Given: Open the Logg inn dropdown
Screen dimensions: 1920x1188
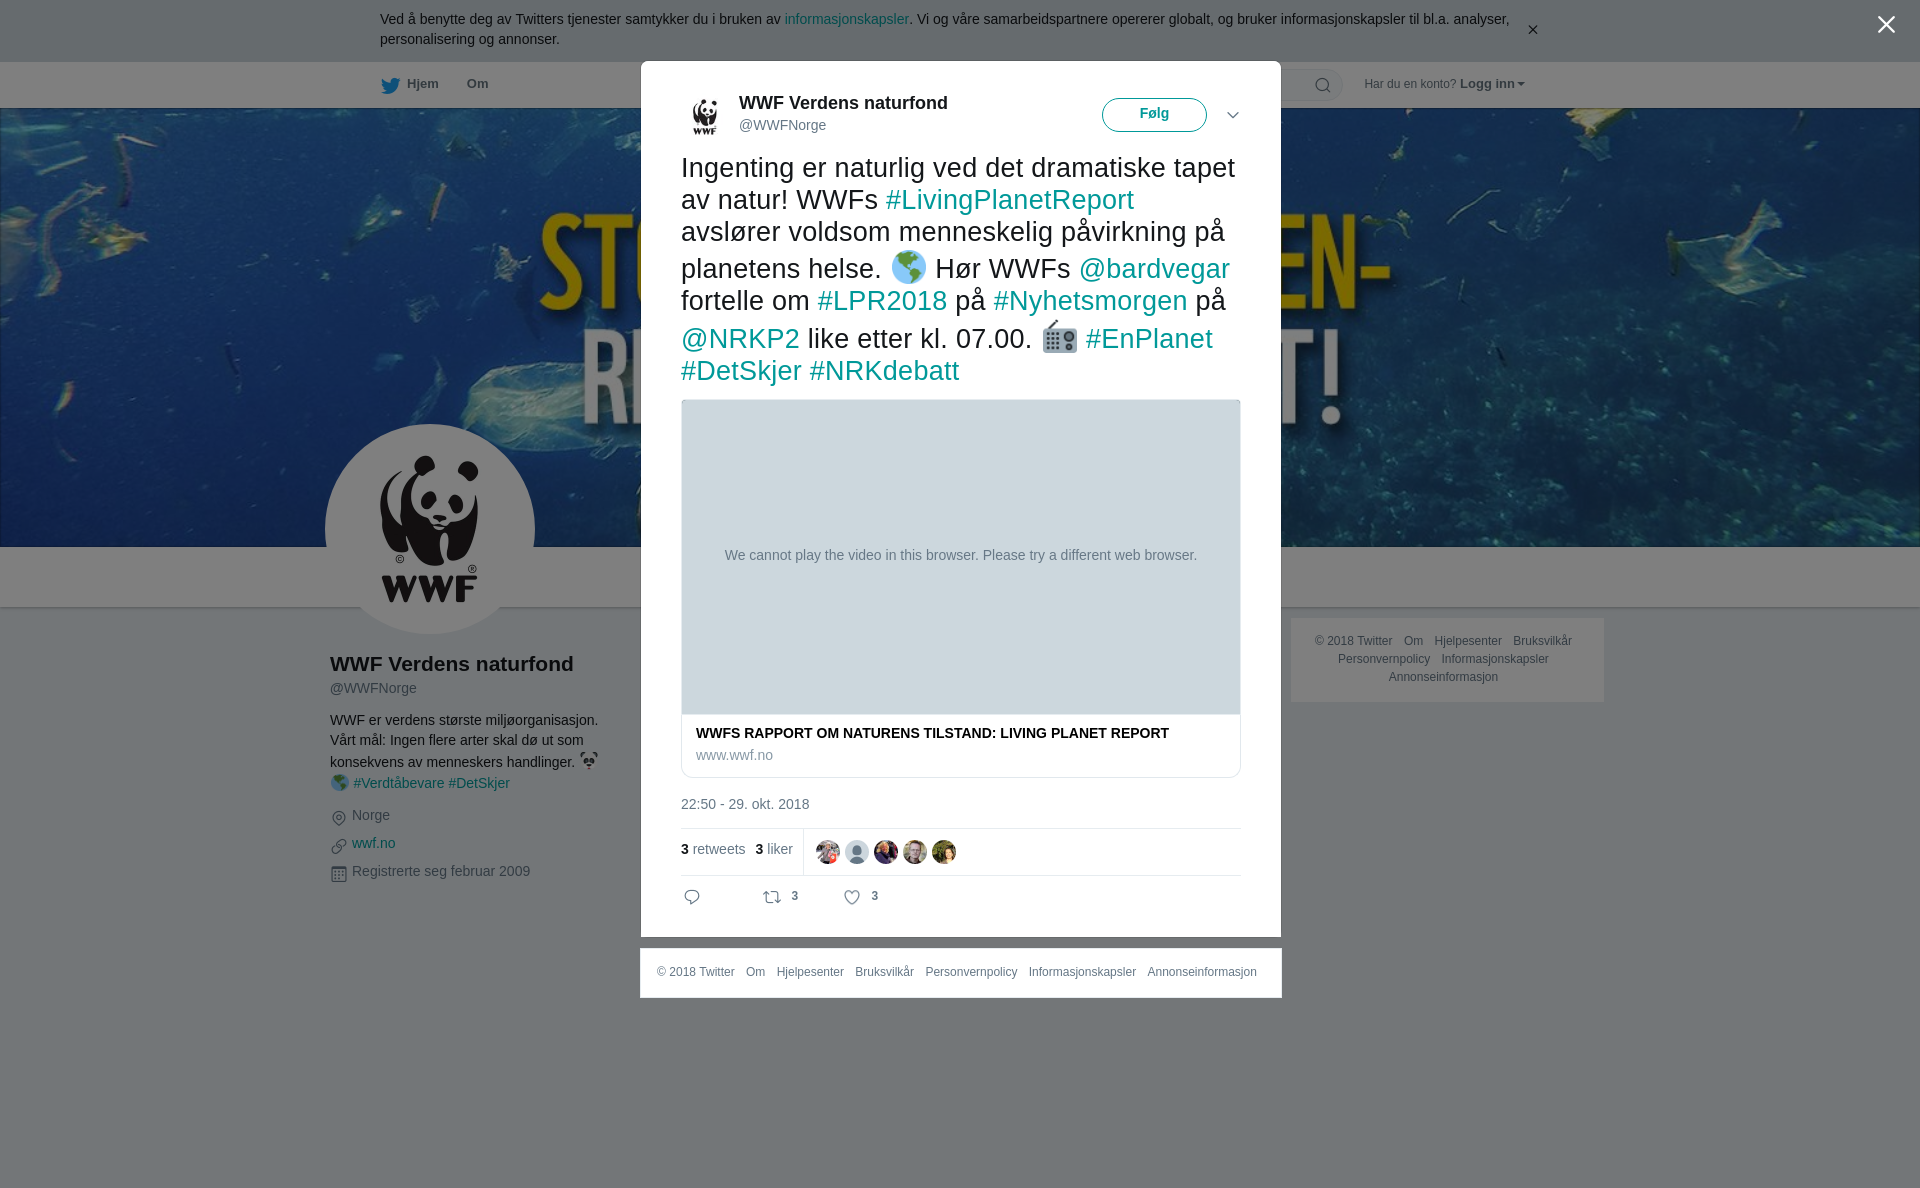Looking at the screenshot, I should click(x=1491, y=84).
